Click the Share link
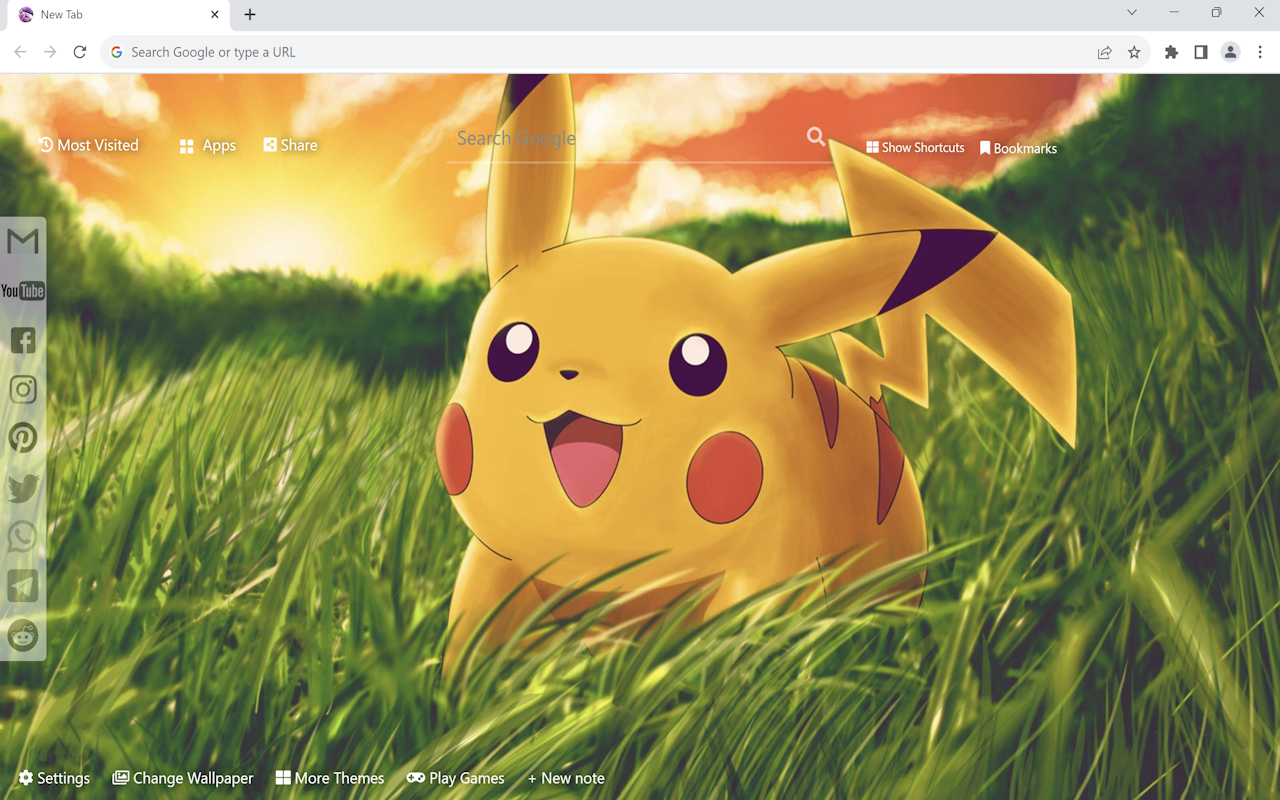The height and width of the screenshot is (800, 1280). click(x=290, y=145)
